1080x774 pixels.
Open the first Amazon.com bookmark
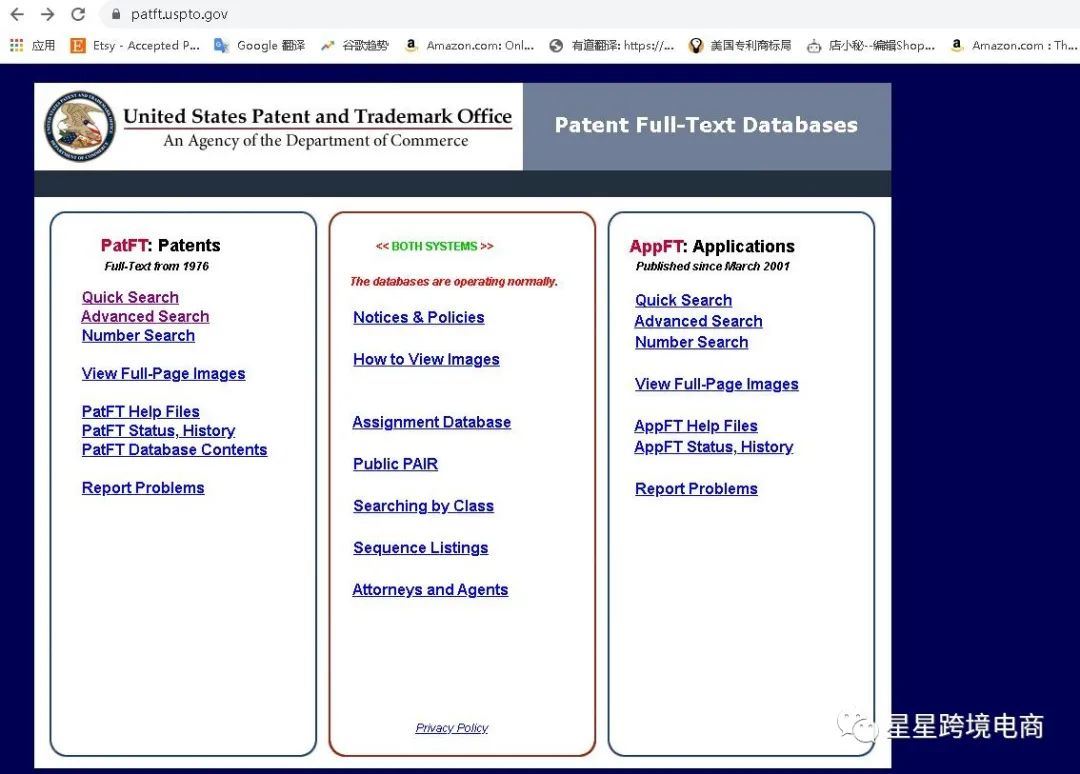tap(470, 45)
